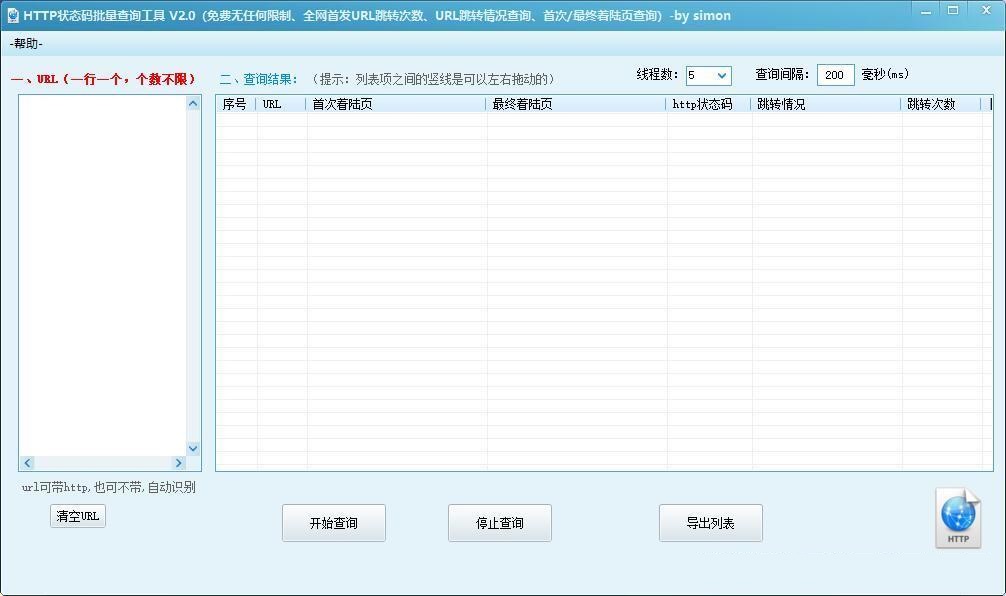Screen dimensions: 1006x596
Task: Click the URL box scroll down arrow
Action: [x=193, y=448]
